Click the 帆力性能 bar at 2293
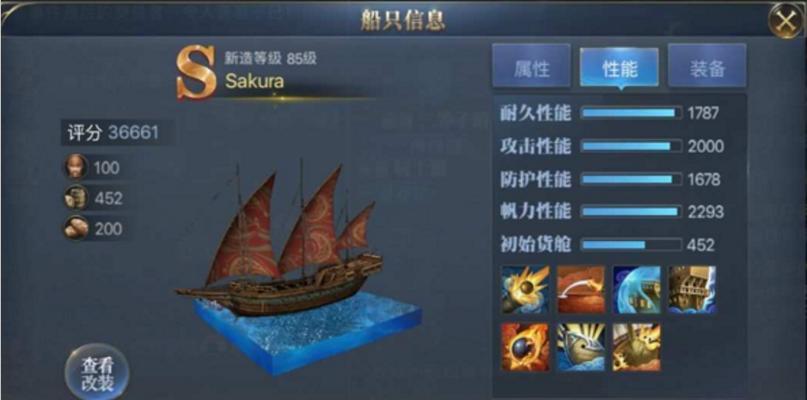The width and height of the screenshot is (807, 400). 631,212
